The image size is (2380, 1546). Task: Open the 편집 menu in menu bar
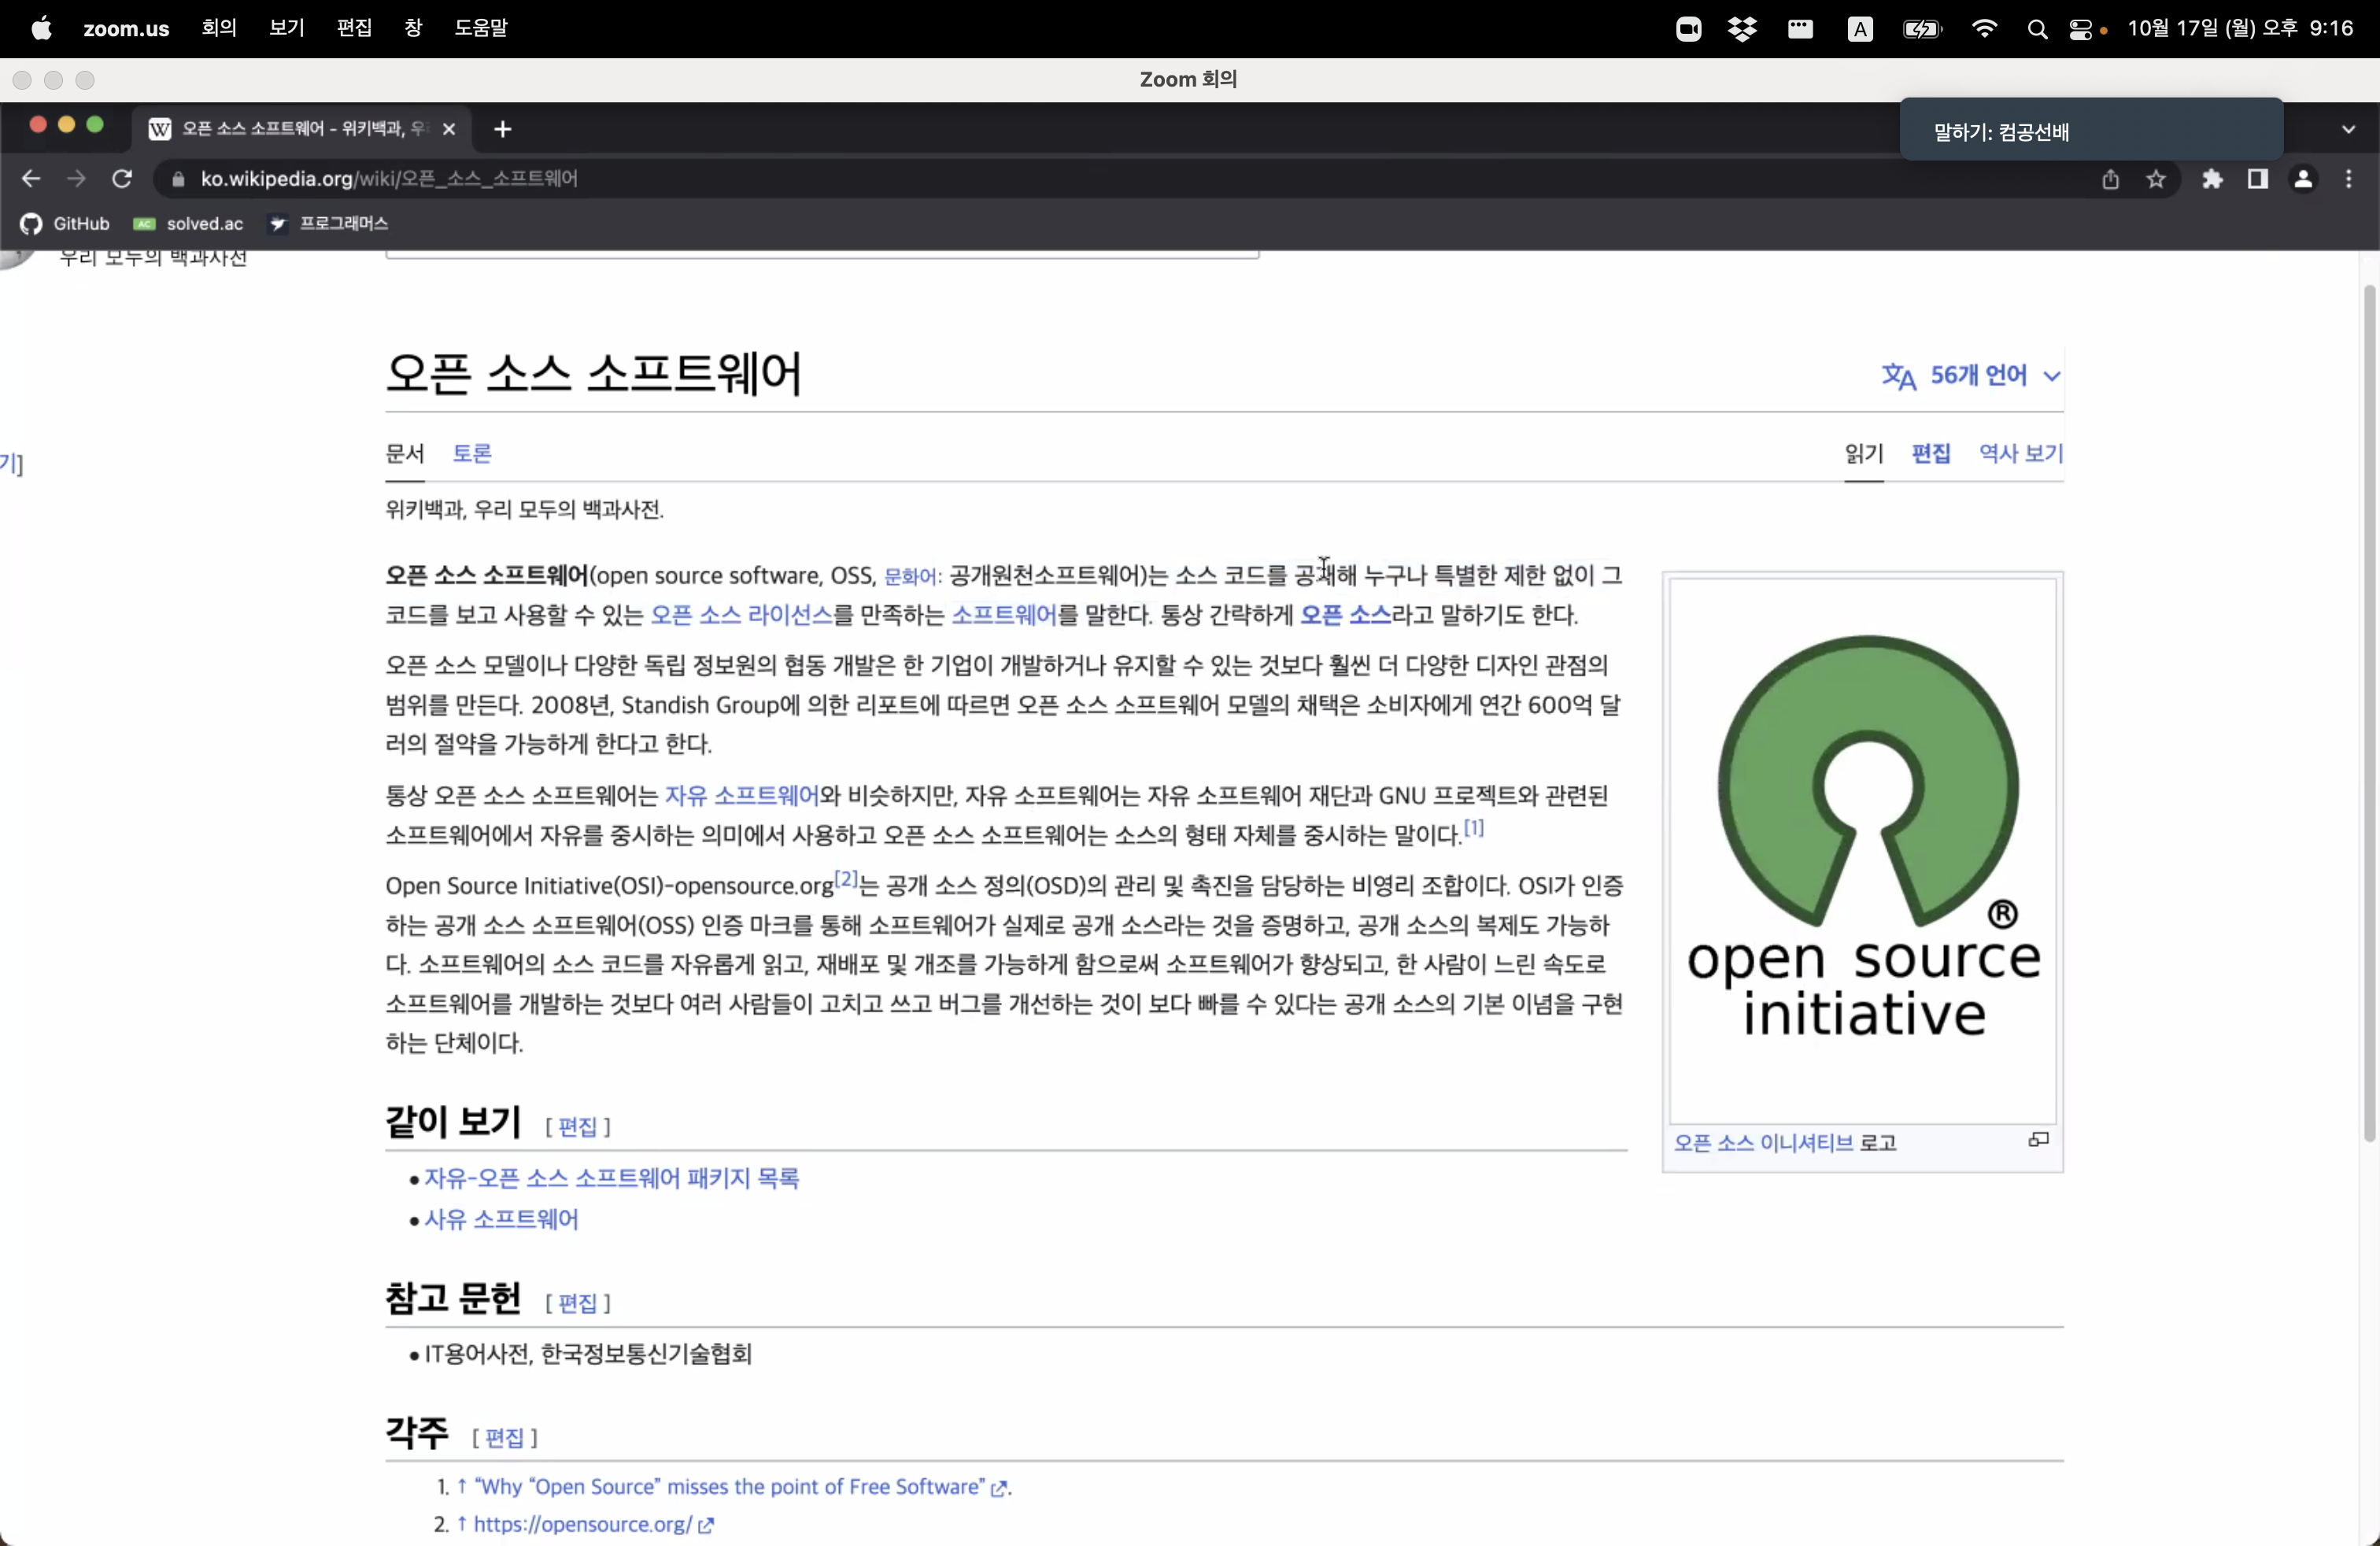point(355,28)
